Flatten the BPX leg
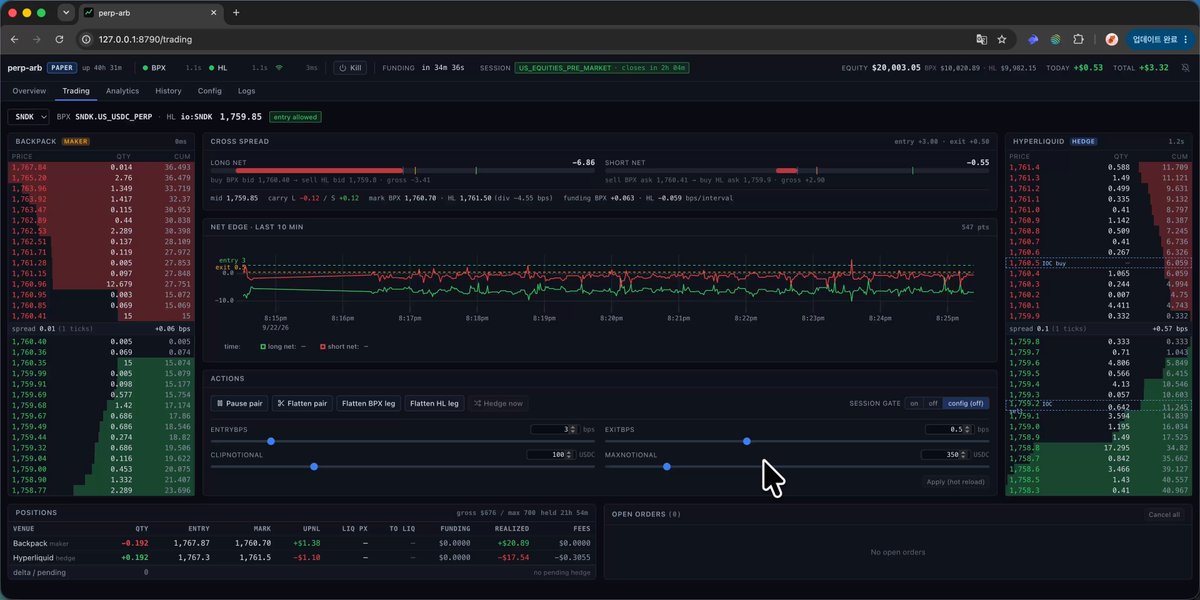This screenshot has width=1200, height=600. point(369,403)
